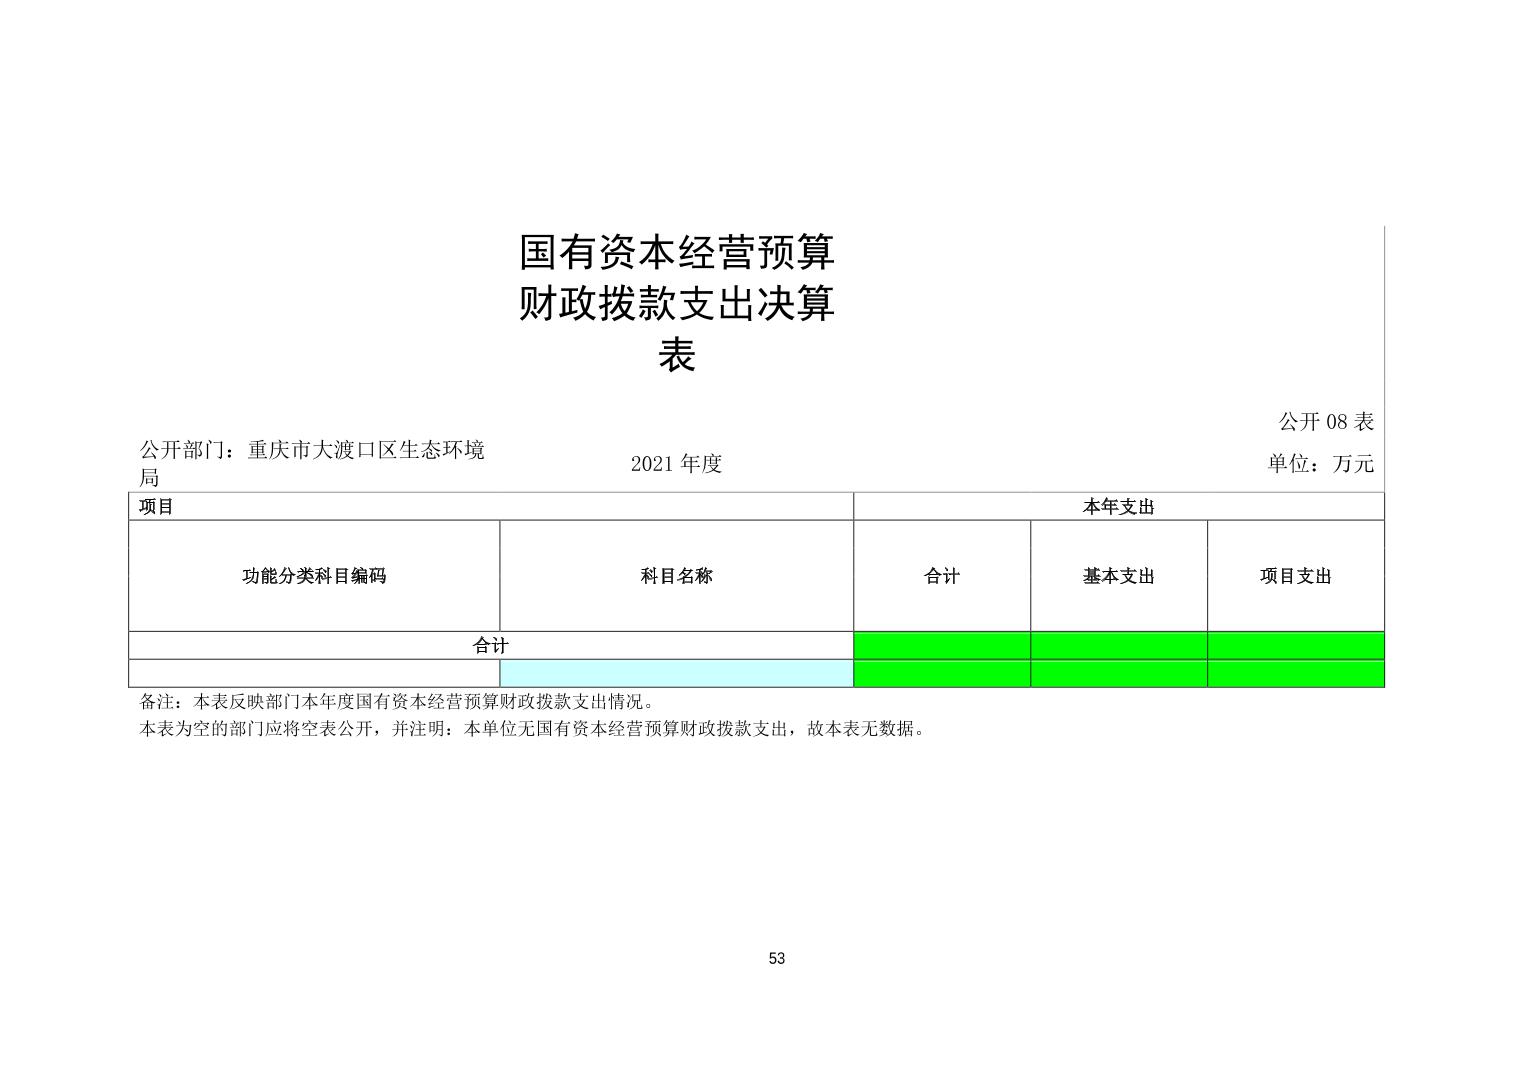
Task: Select the 2021年度 year text
Action: point(677,464)
